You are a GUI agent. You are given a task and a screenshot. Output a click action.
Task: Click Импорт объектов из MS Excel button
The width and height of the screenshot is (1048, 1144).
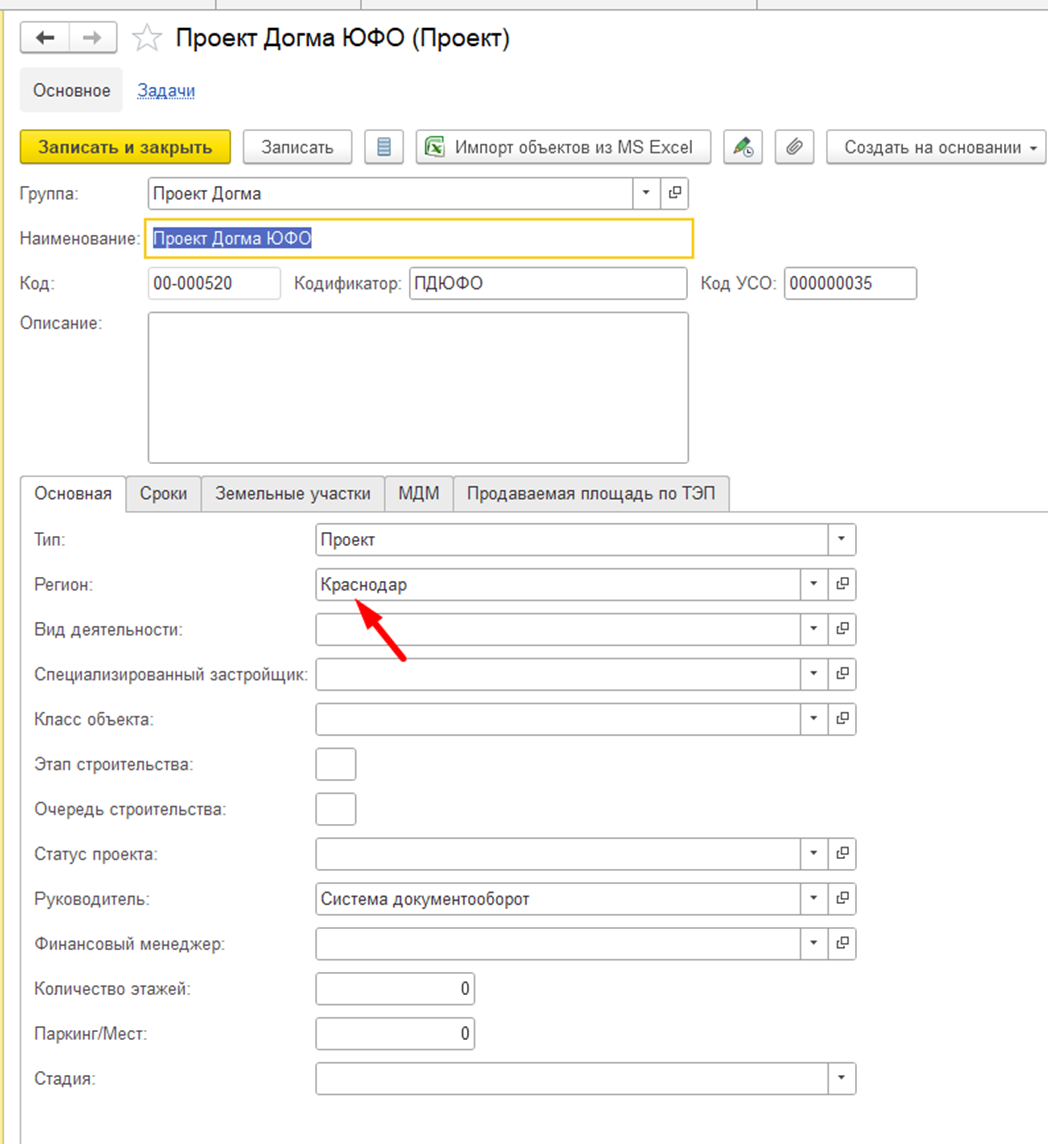[x=563, y=147]
